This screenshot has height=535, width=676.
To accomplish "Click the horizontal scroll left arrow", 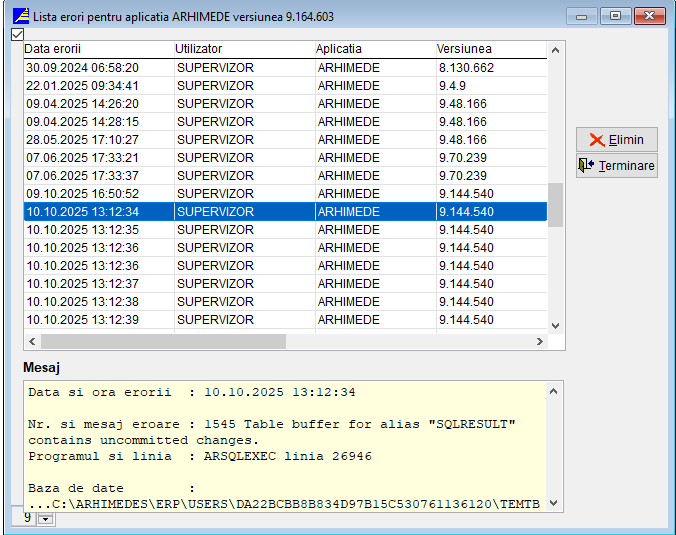I will point(32,341).
